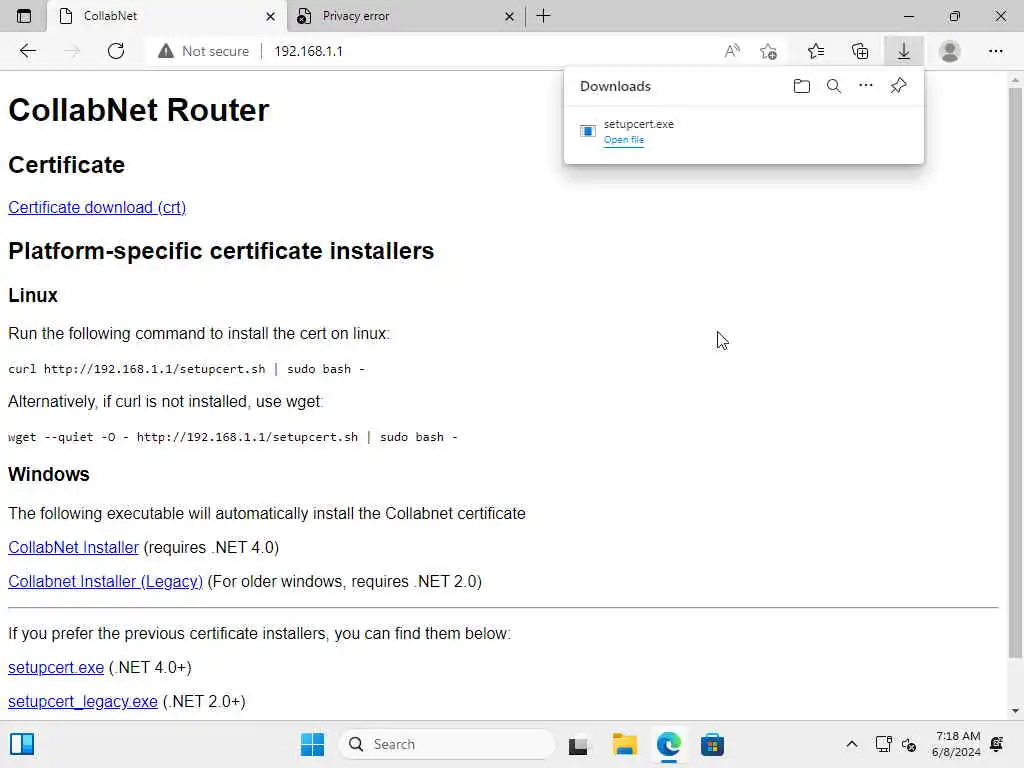Open the tab actions menu icon
1024x768 pixels.
pos(24,16)
